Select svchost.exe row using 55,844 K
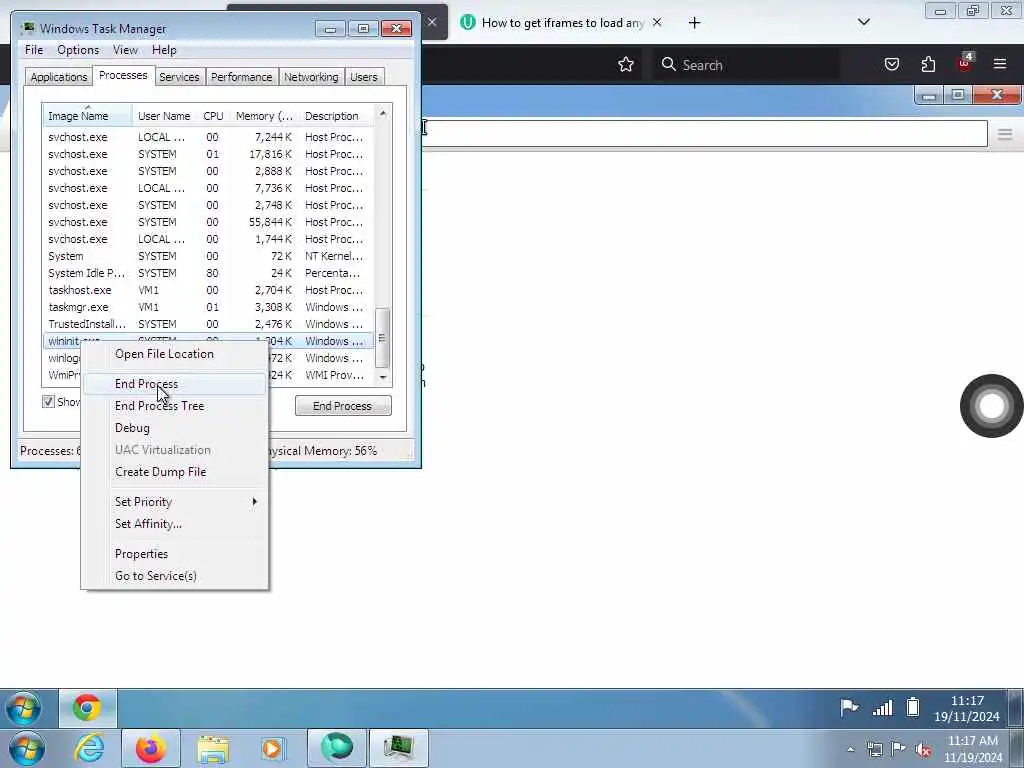This screenshot has width=1024, height=768. tap(209, 222)
